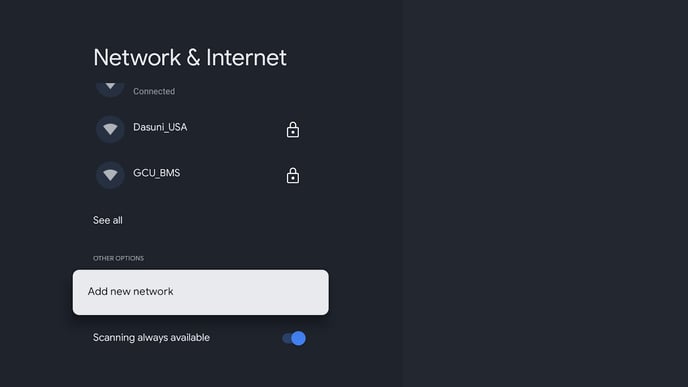Choose the Dasuni_USA name text
The width and height of the screenshot is (688, 387).
pyautogui.click(x=160, y=127)
